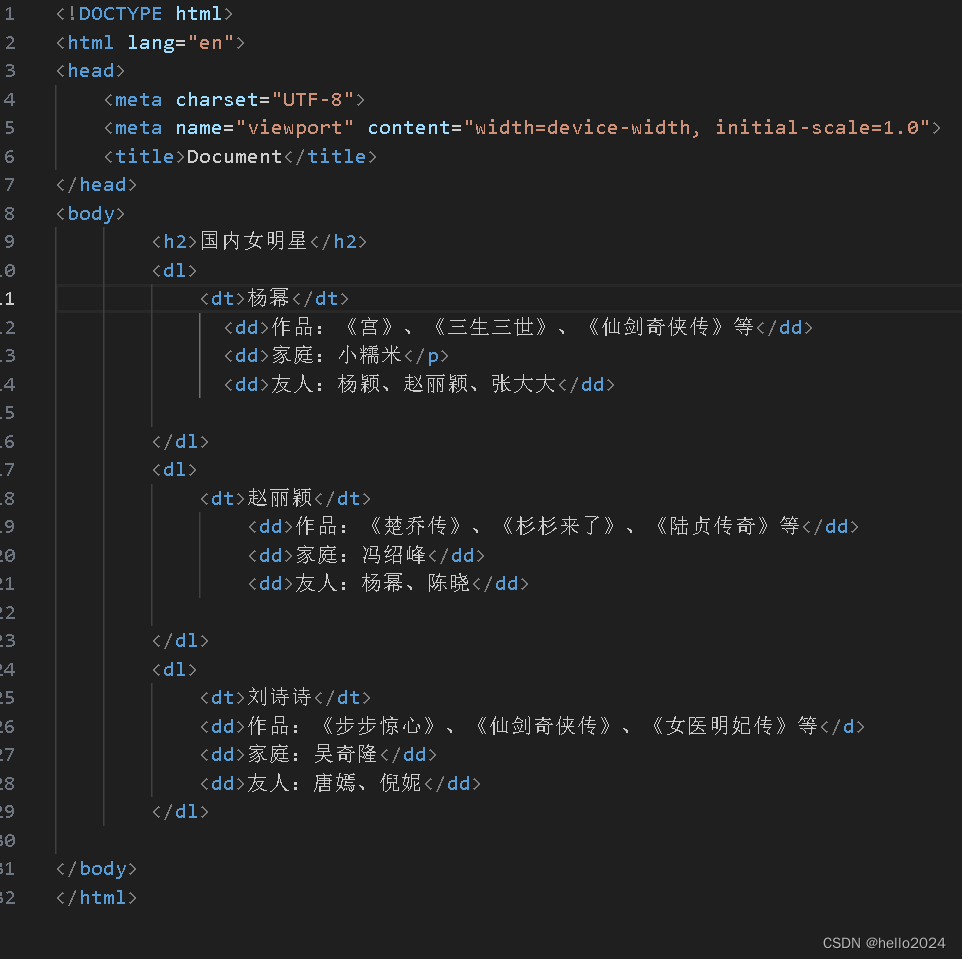Click the word Document inside title
This screenshot has width=962, height=959.
point(234,156)
